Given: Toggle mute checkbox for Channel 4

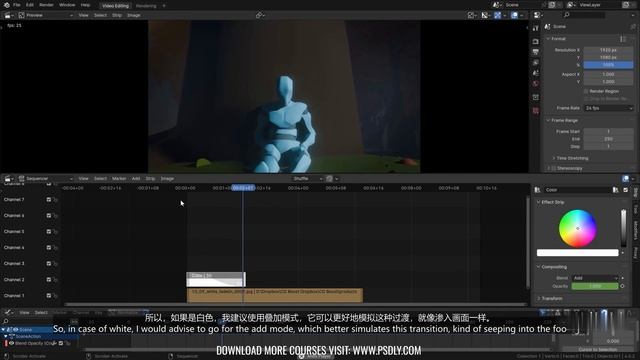Looking at the screenshot, I should tap(49, 247).
